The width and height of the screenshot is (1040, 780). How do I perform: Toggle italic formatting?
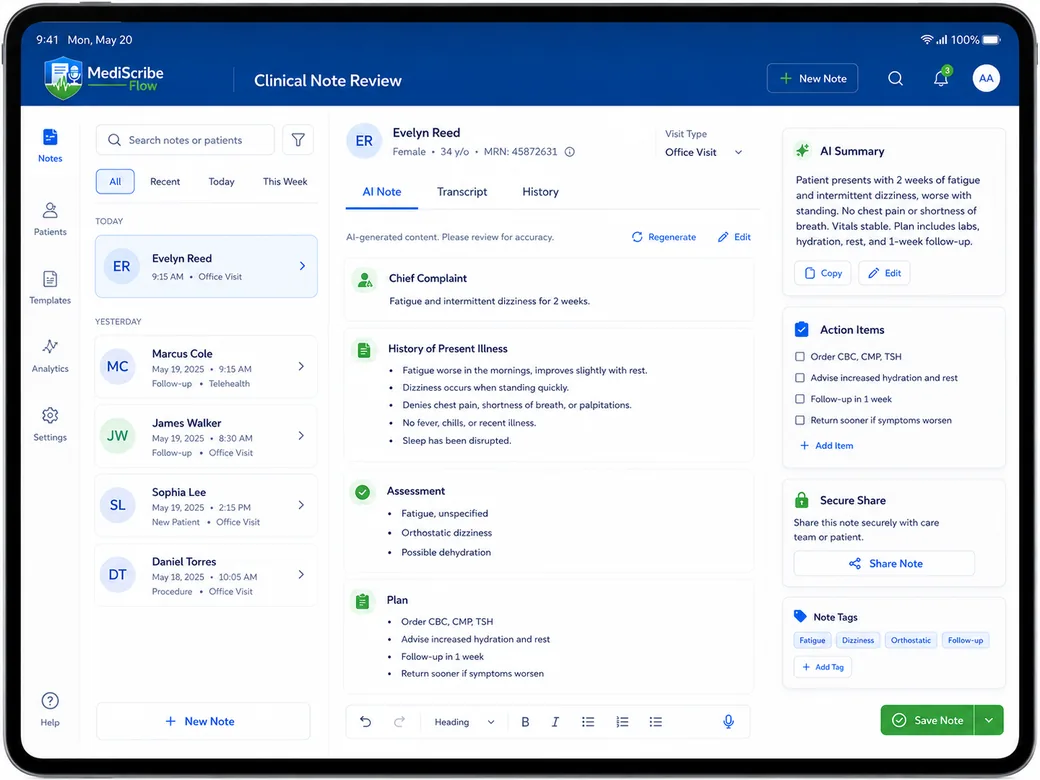point(555,722)
